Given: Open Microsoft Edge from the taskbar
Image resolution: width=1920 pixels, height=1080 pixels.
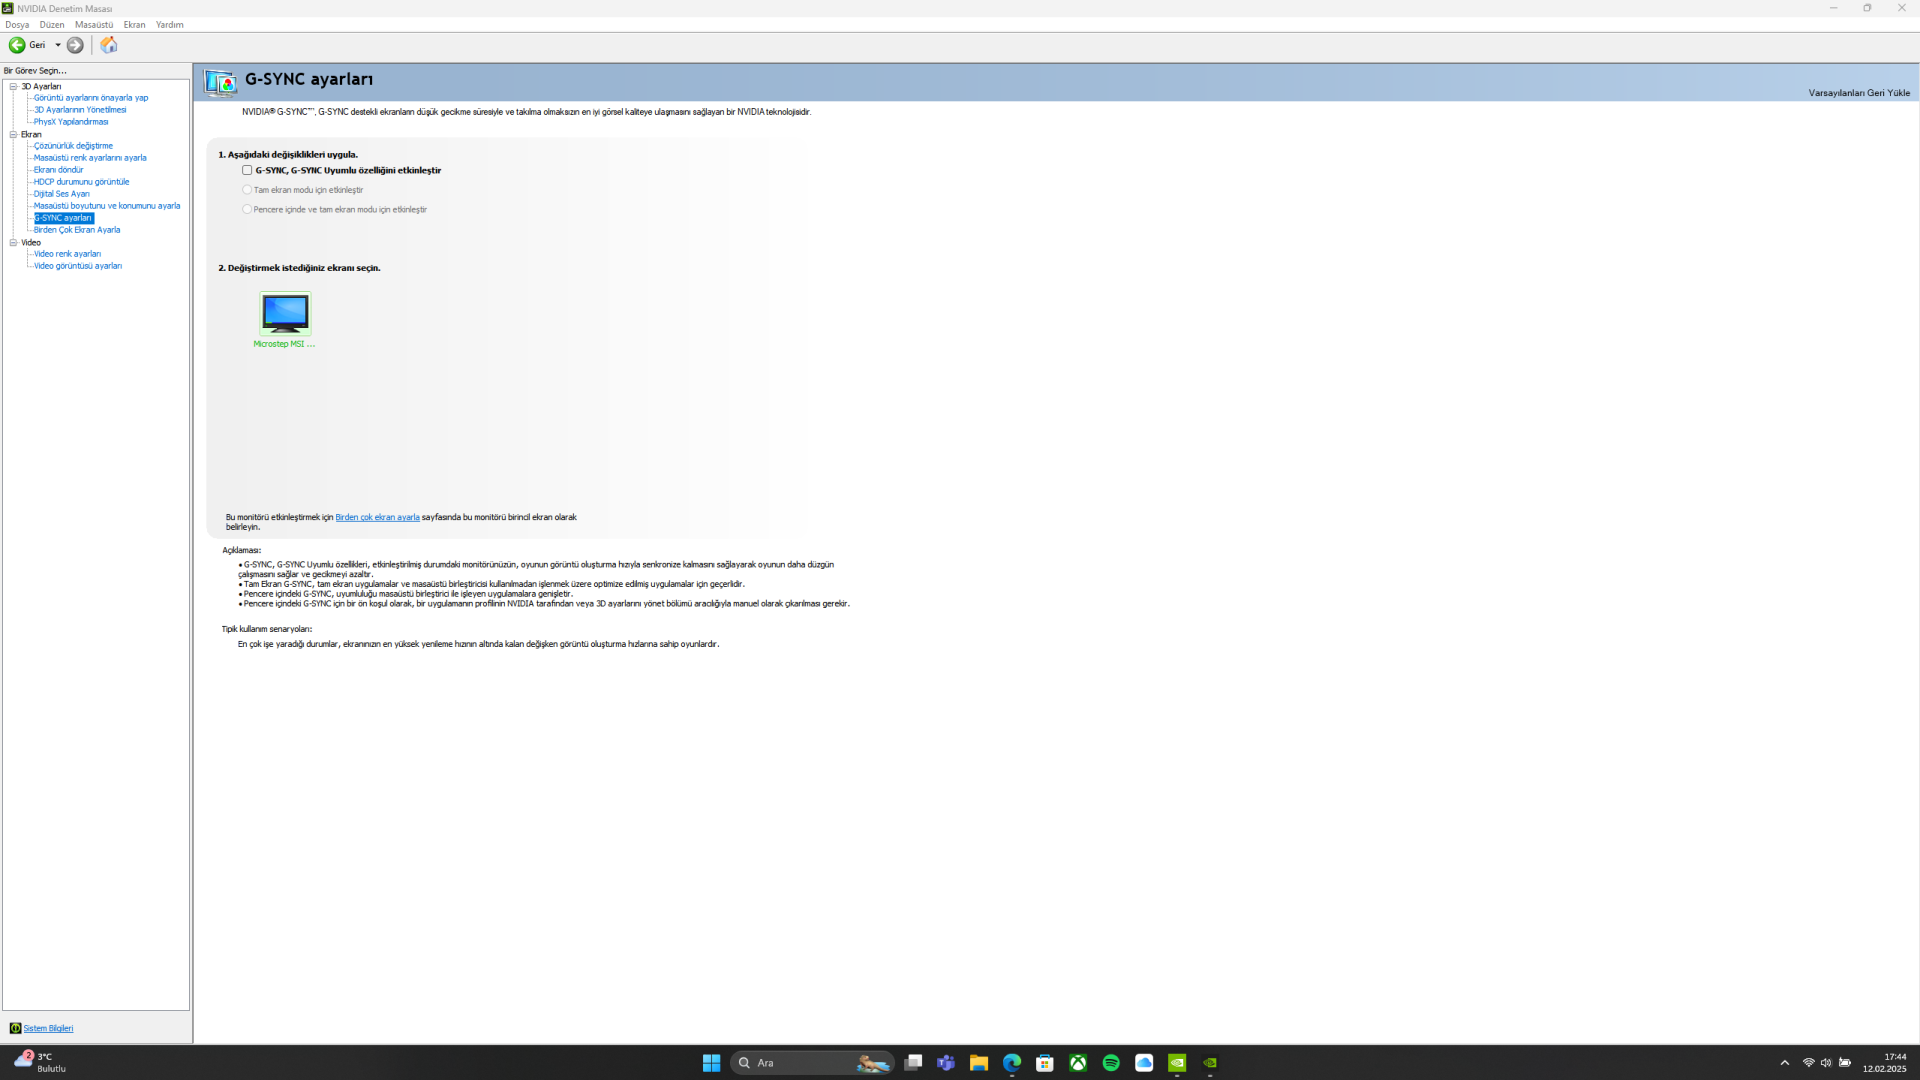Looking at the screenshot, I should pyautogui.click(x=1012, y=1063).
